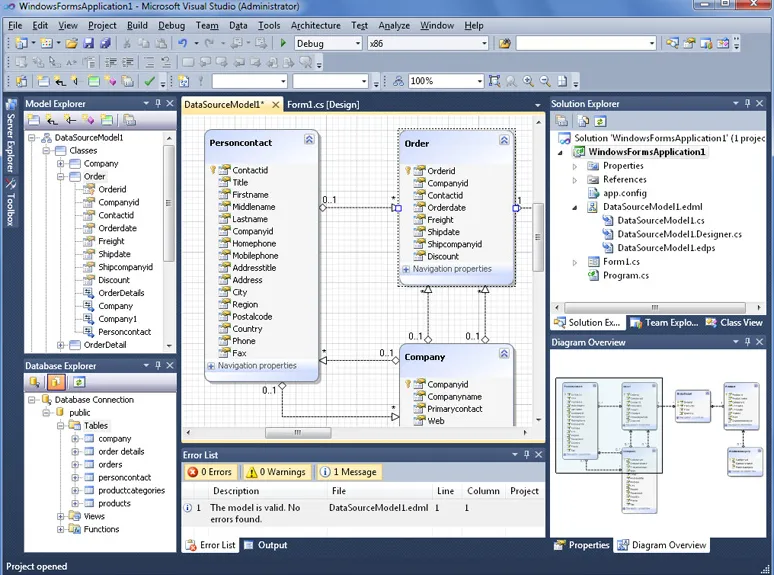774x575 pixels.
Task: Expand Form1.cs in Solution Explorer
Action: click(x=575, y=263)
